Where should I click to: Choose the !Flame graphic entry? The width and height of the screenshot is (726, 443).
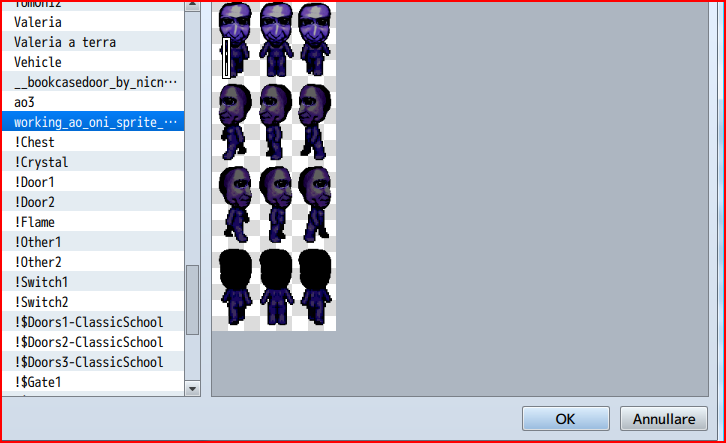[93, 221]
